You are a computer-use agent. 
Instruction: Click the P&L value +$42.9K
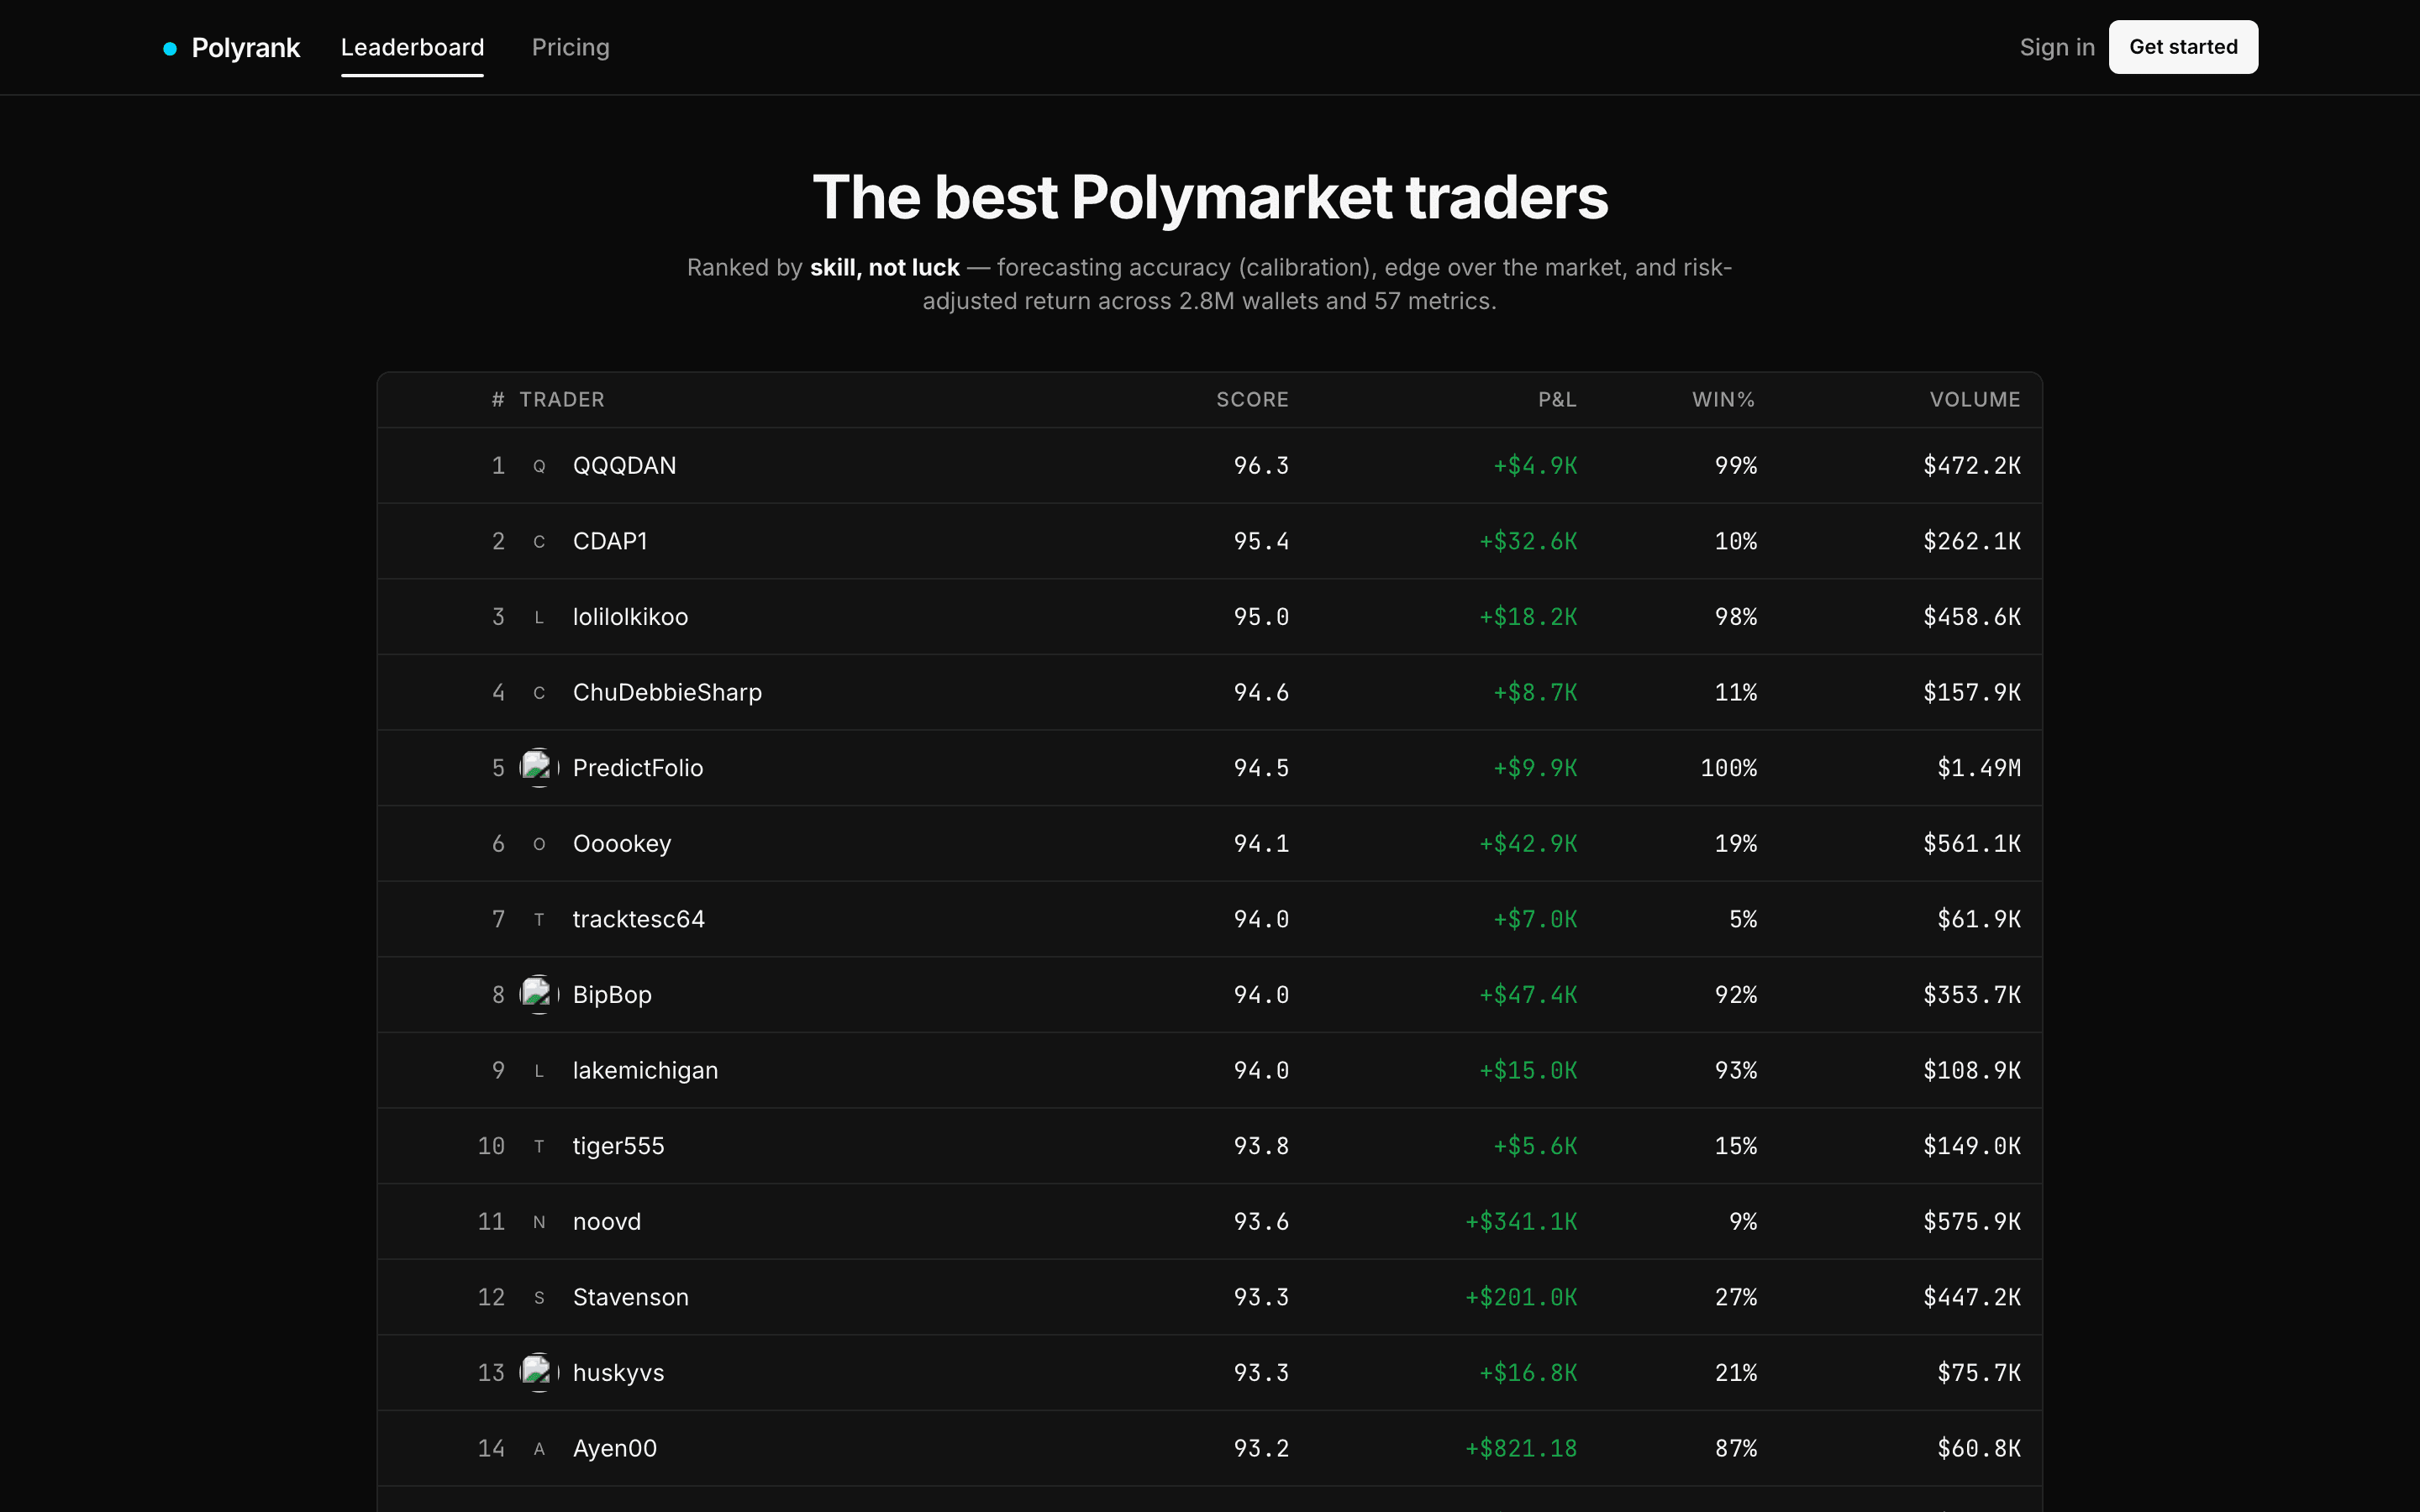pyautogui.click(x=1528, y=844)
